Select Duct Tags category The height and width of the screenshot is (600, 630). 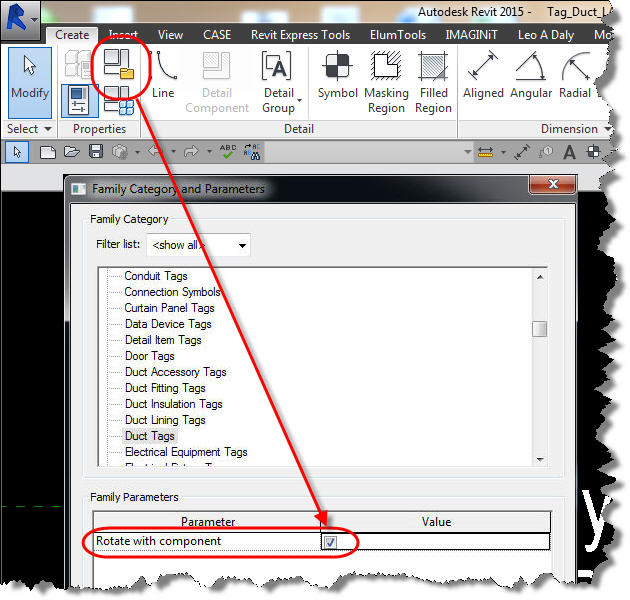pos(149,436)
